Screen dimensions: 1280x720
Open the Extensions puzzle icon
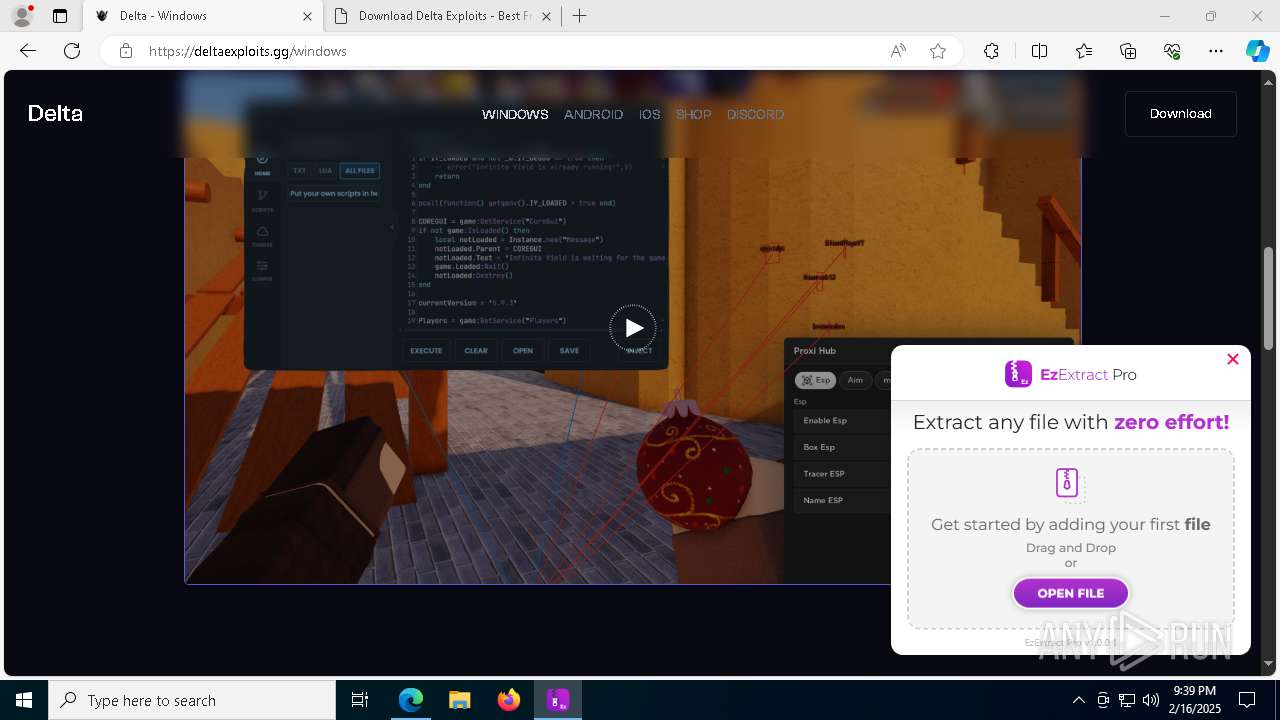991,51
